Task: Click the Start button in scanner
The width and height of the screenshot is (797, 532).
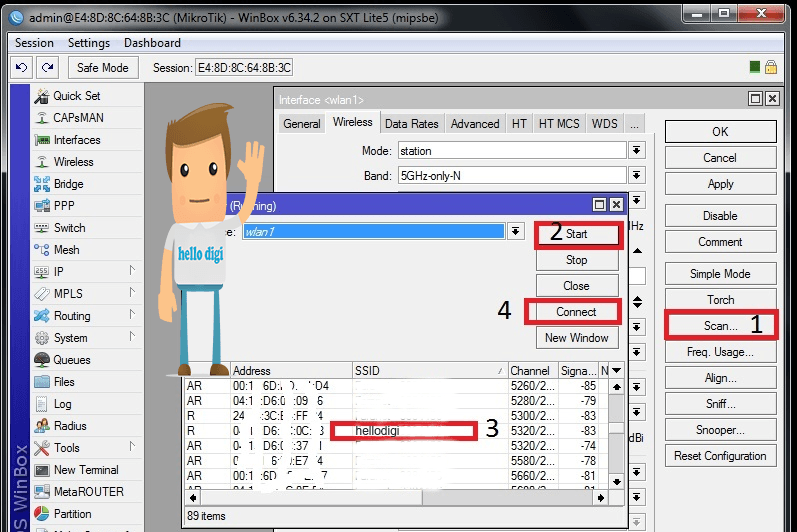Action: pos(577,234)
